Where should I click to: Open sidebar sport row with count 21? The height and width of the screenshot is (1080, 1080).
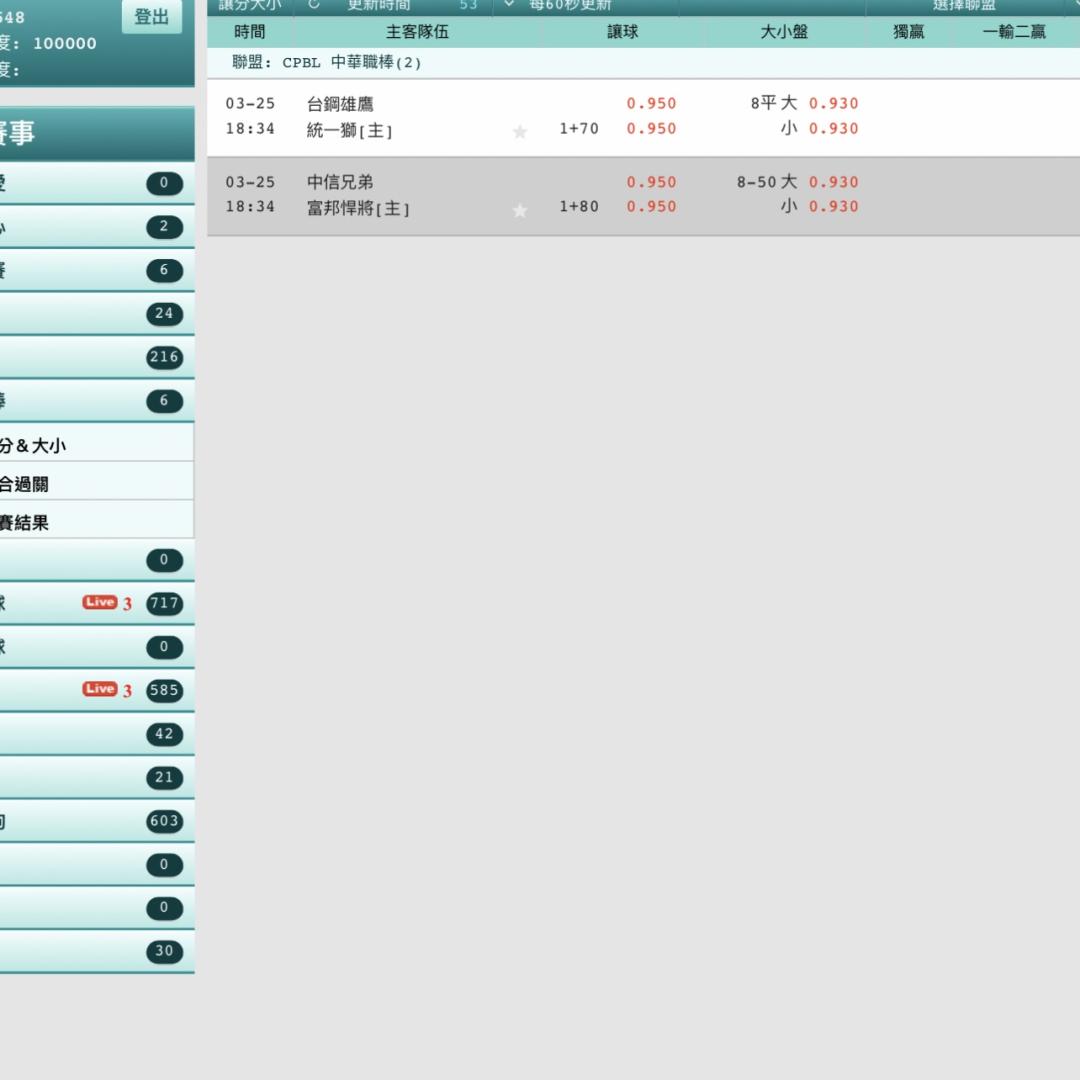(97, 778)
